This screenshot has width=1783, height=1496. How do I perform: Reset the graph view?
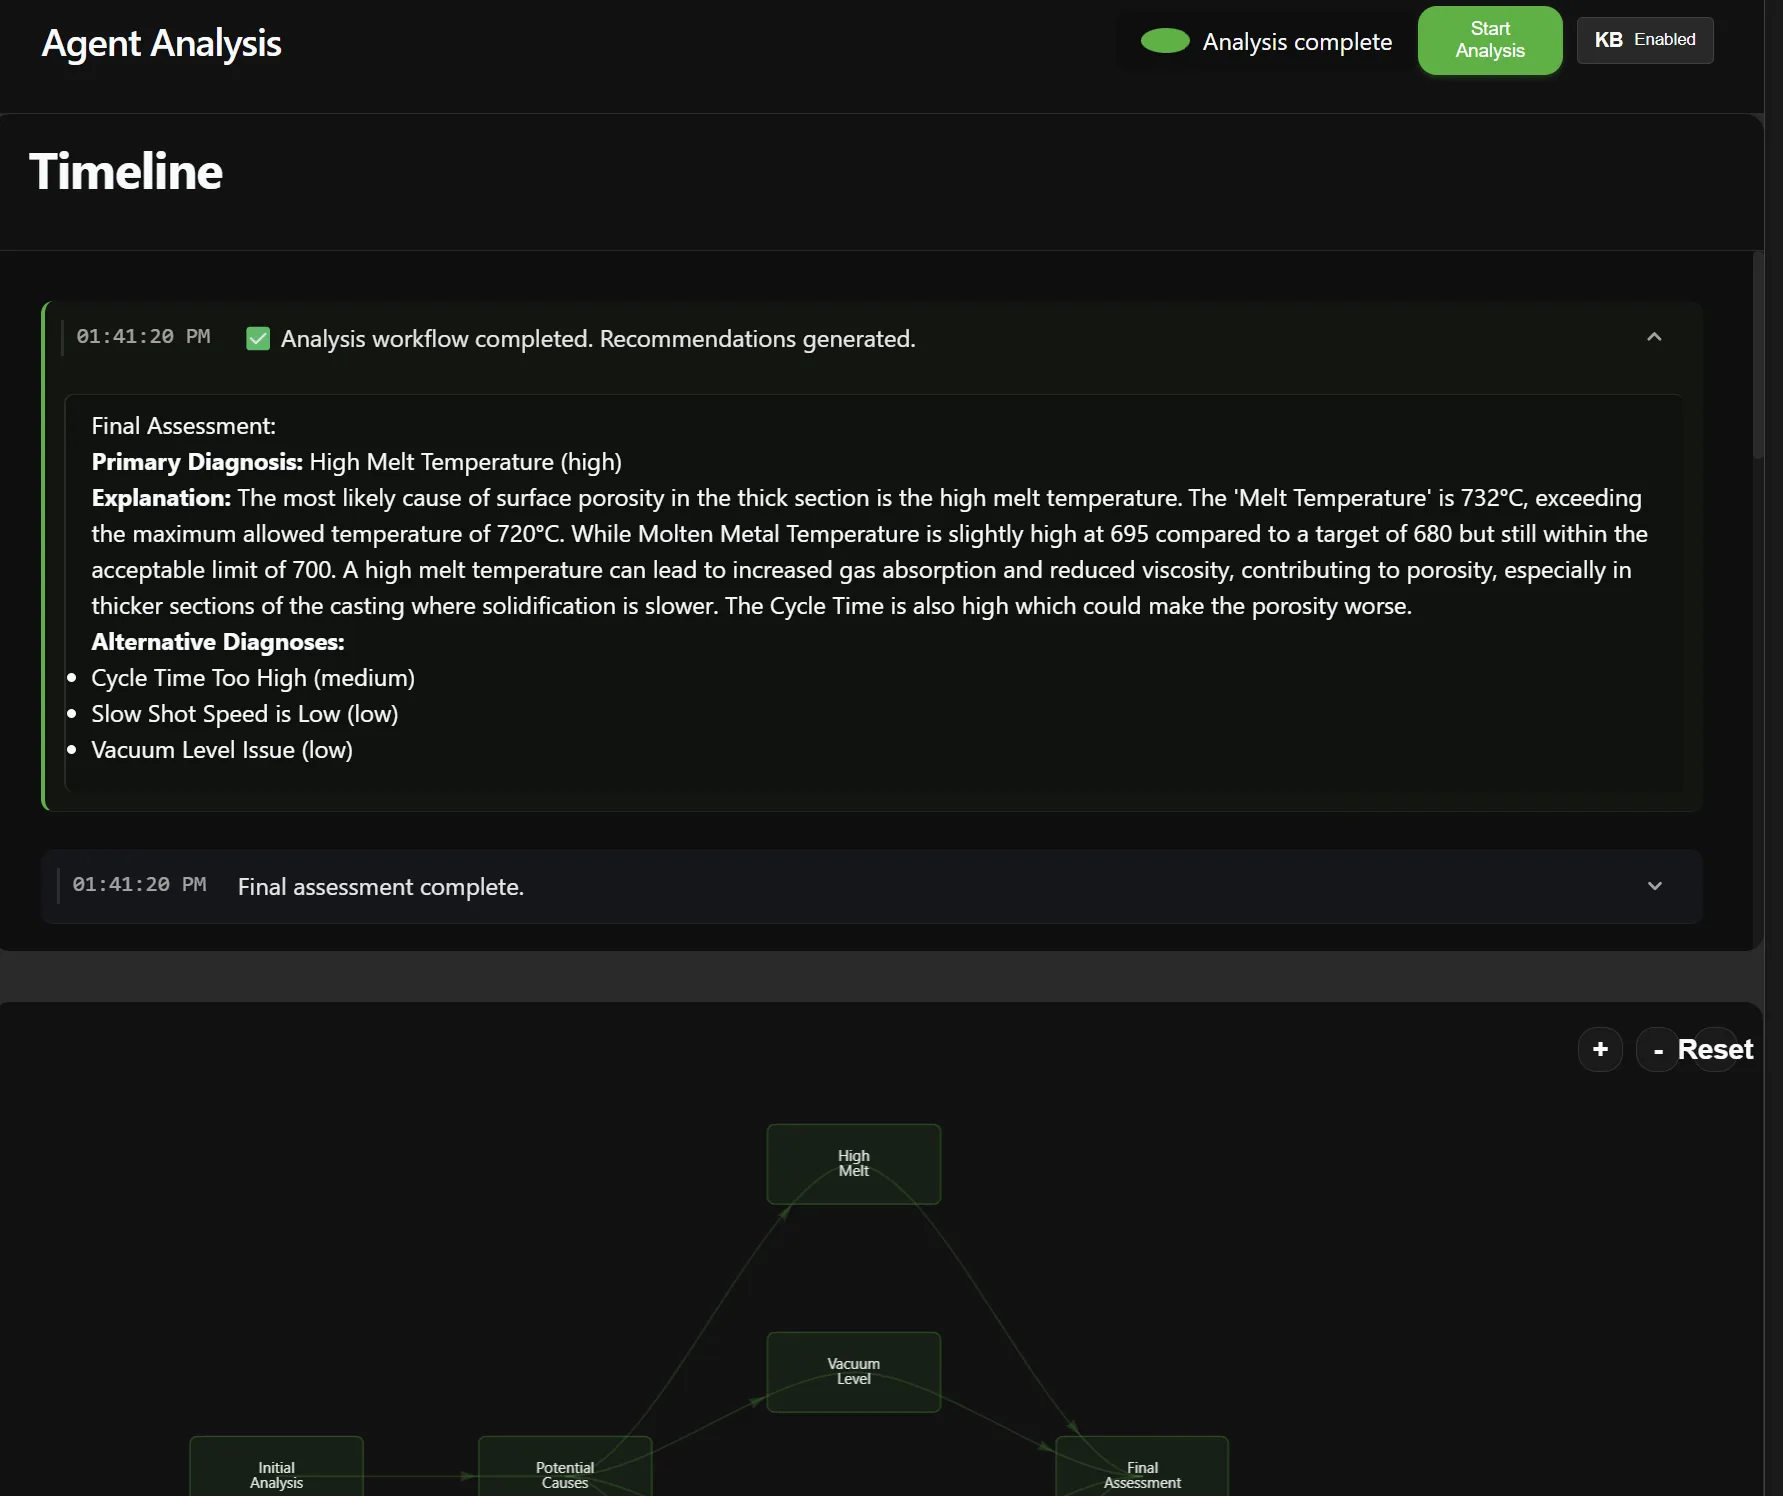(x=1716, y=1049)
